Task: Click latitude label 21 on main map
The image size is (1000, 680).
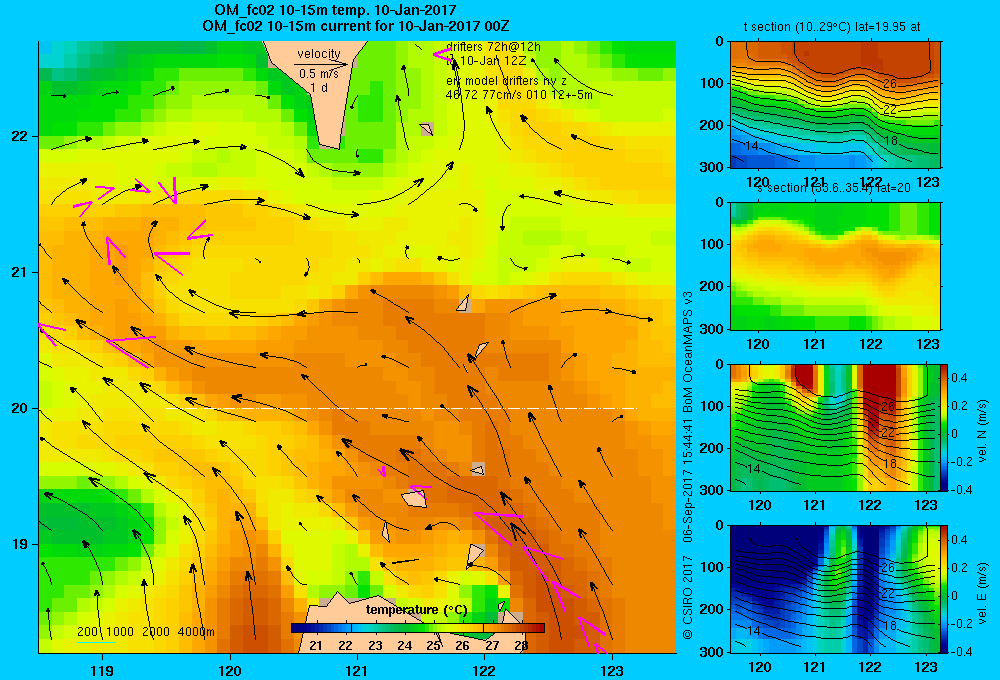Action: click(20, 272)
